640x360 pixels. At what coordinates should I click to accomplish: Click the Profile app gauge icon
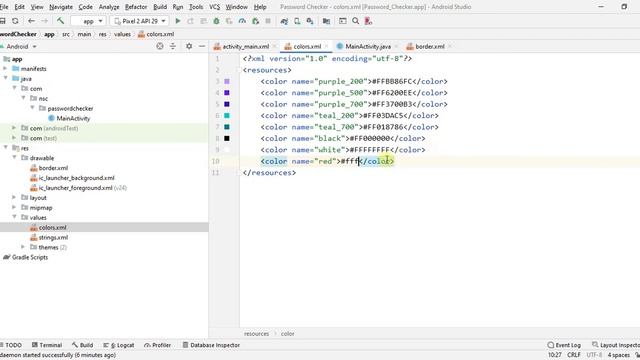(242, 21)
